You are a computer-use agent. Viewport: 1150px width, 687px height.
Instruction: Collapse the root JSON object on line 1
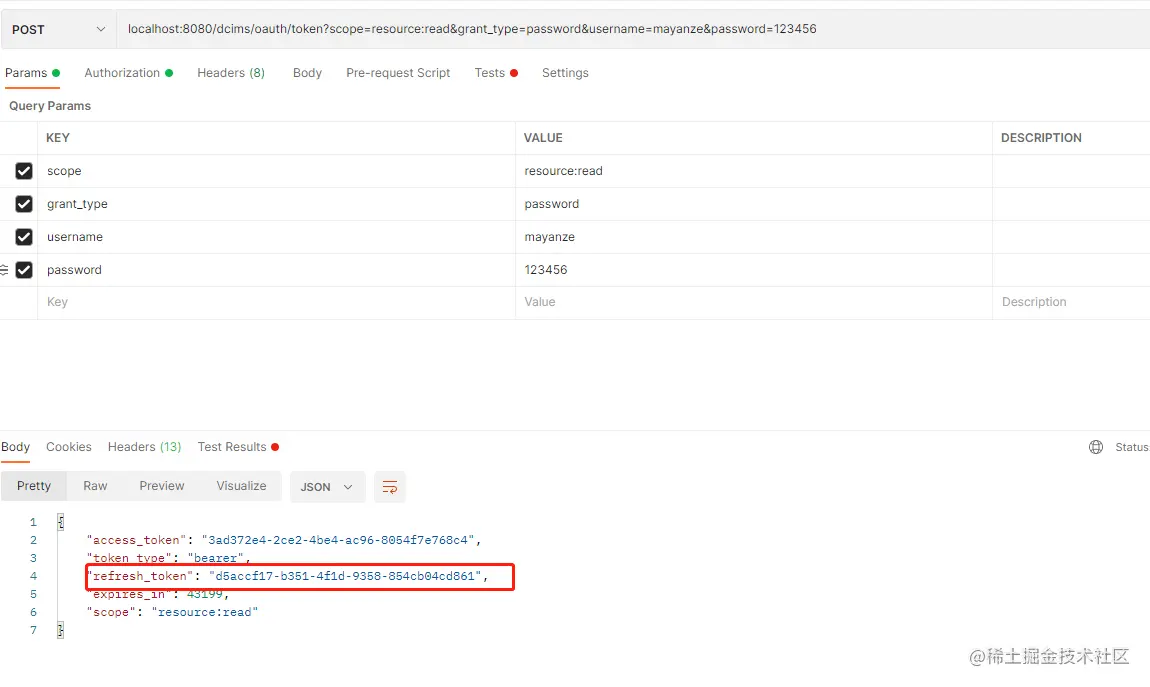(x=58, y=521)
